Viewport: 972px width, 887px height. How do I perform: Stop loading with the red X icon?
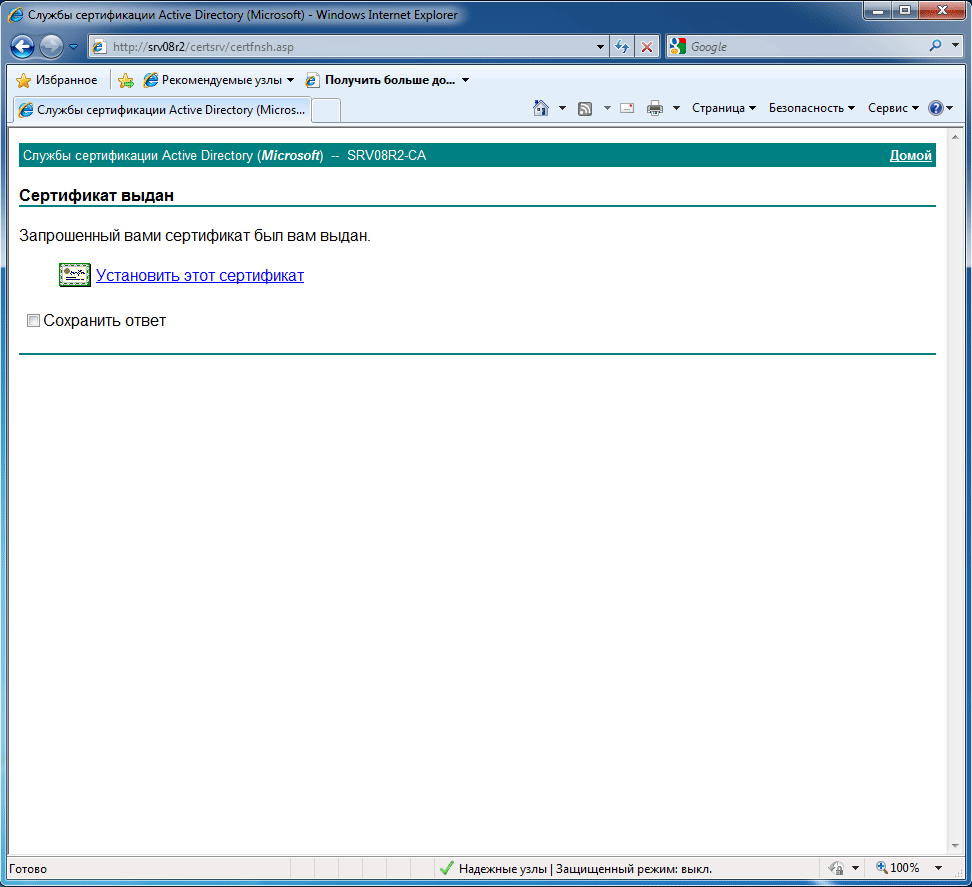(647, 46)
